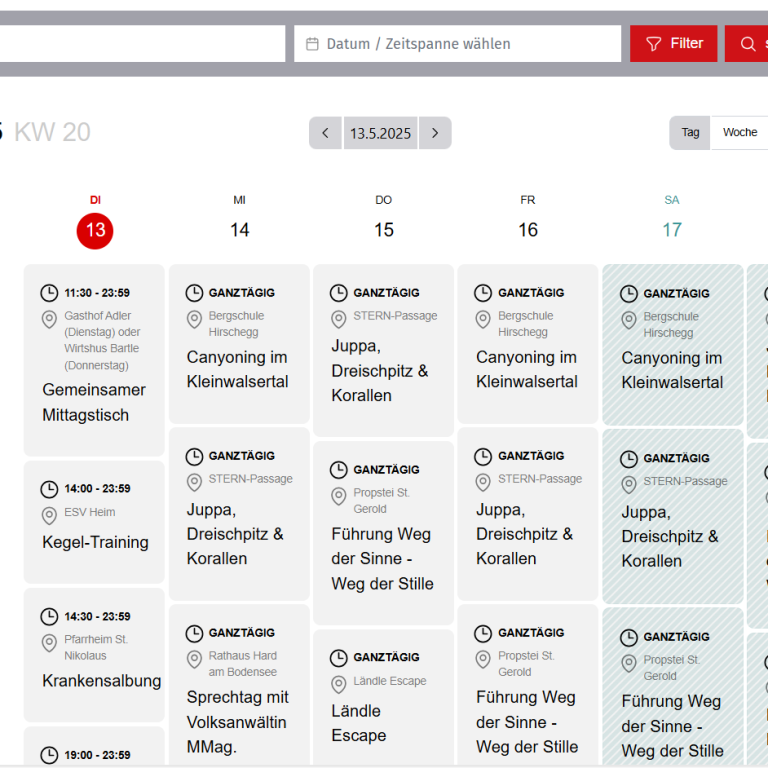Open Wednesday's Canyoning im Kleinwalsertal event
The image size is (768, 768).
237,369
